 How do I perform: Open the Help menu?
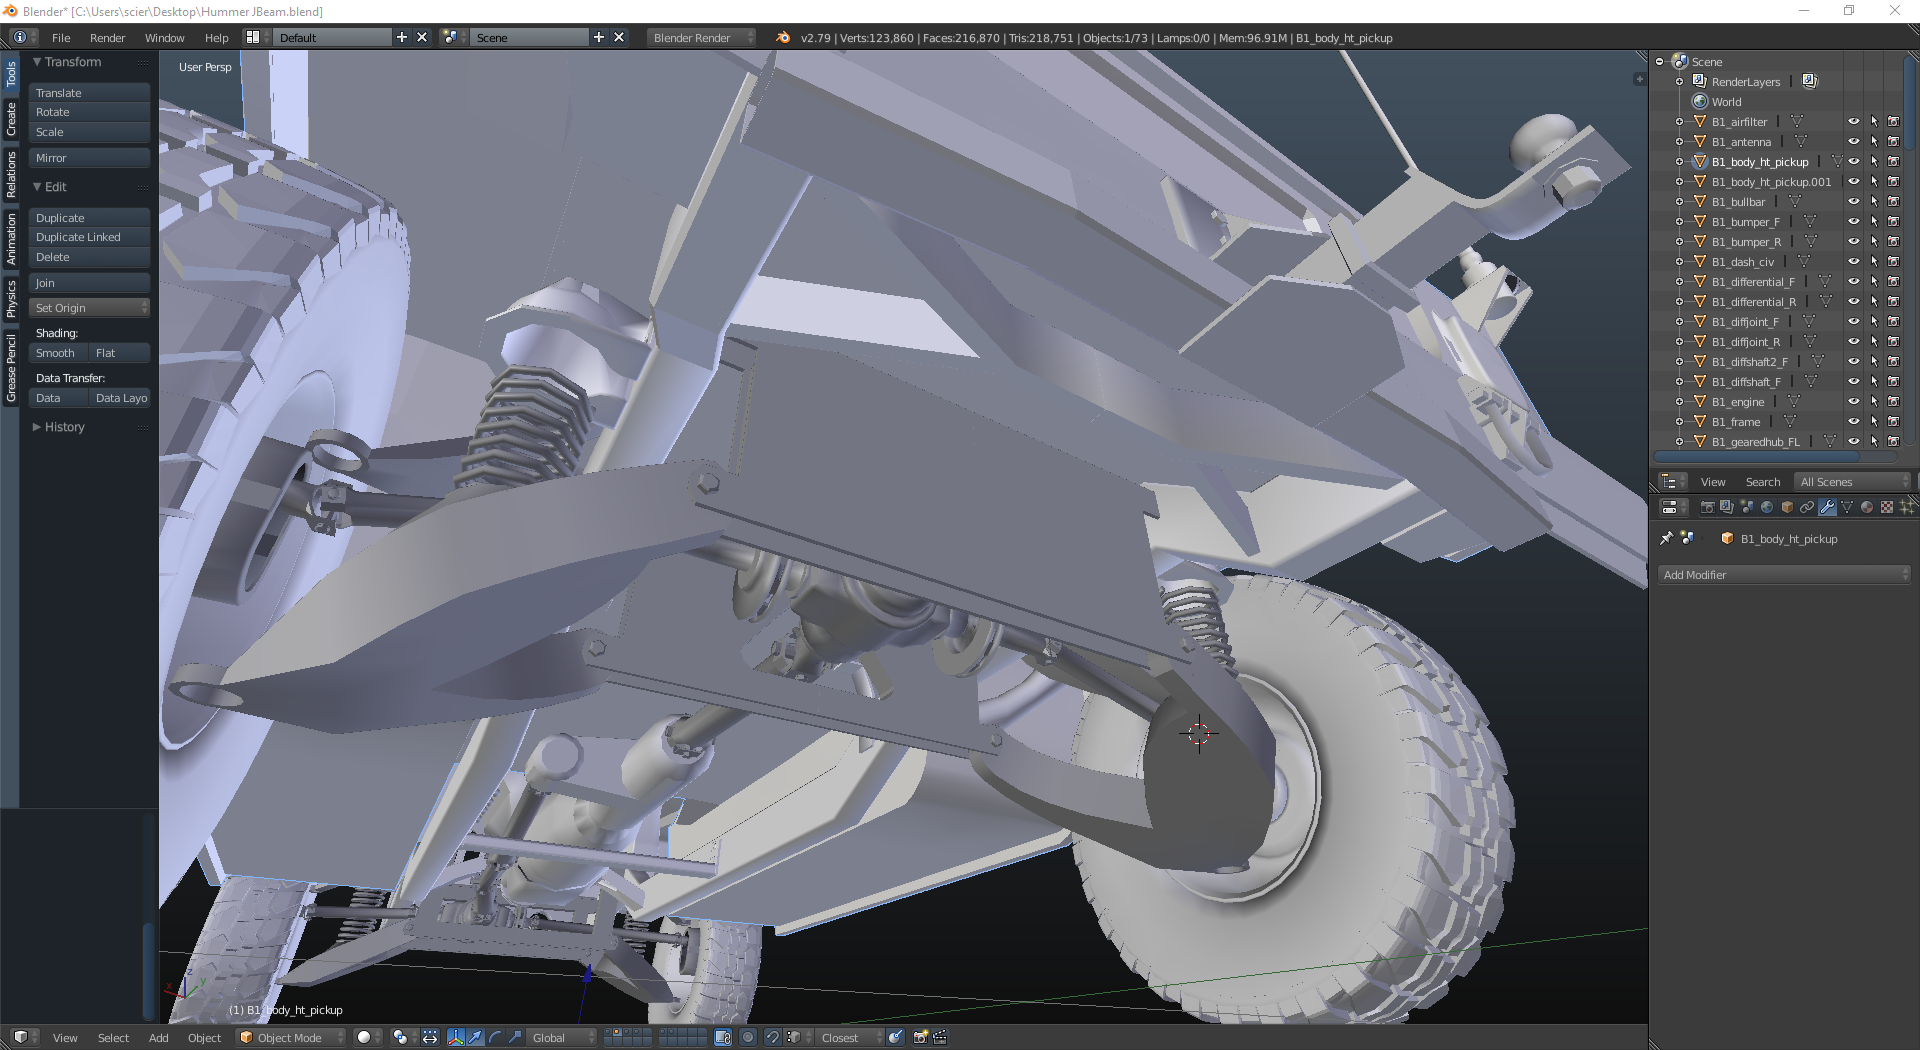216,37
